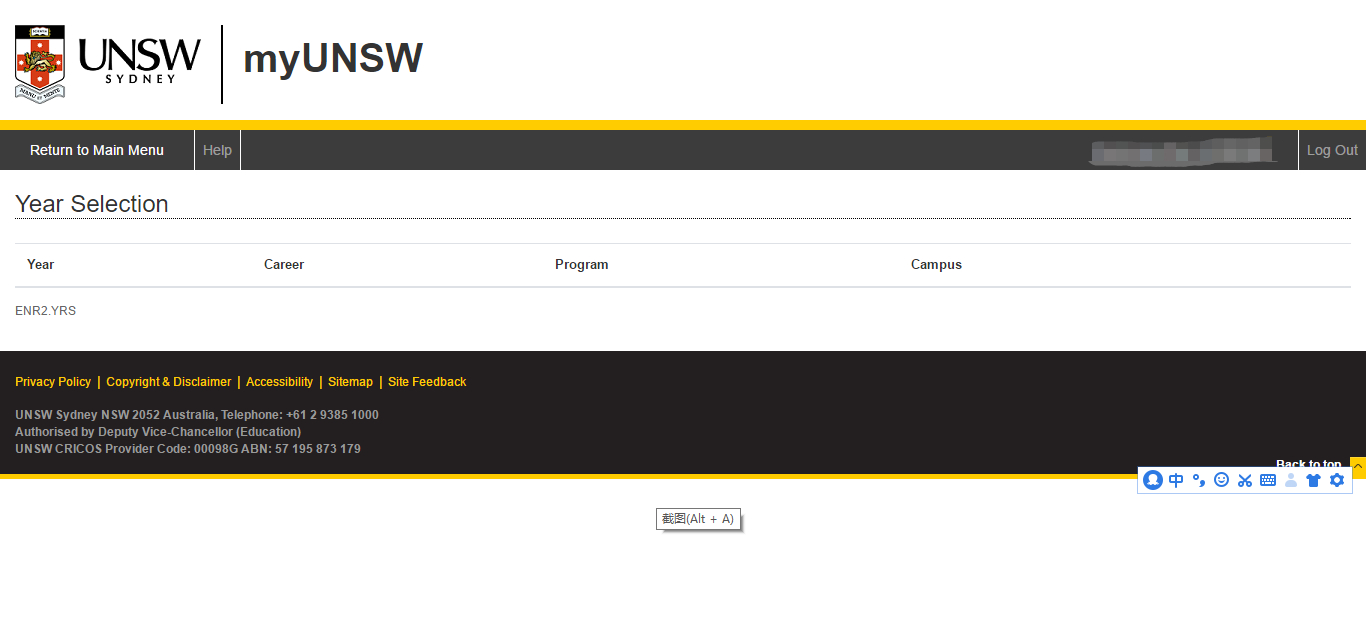Click the Campus column header

936,265
